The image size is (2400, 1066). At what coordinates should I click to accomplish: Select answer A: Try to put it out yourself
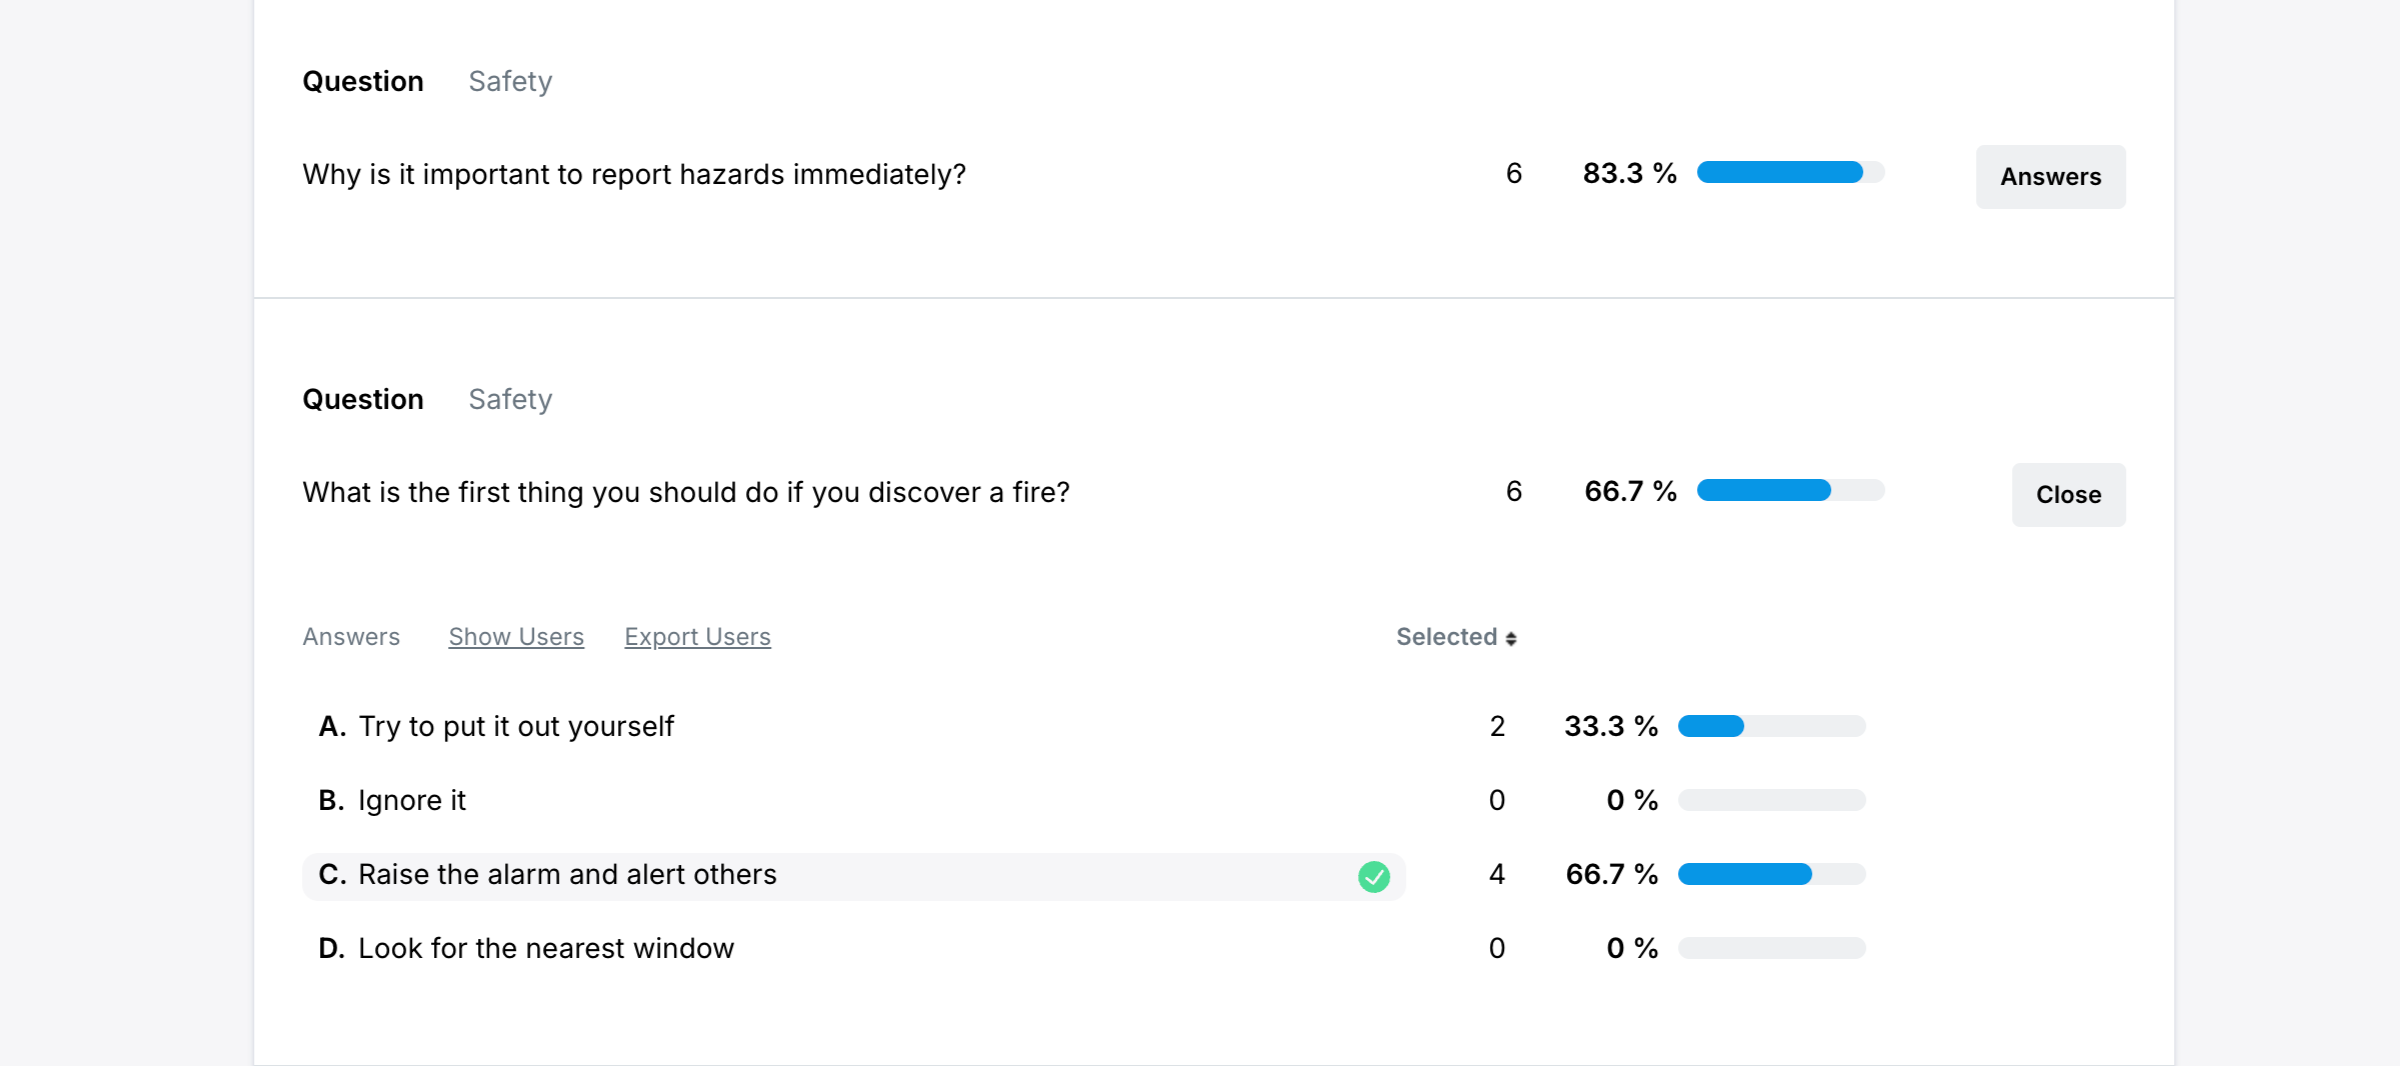point(516,726)
